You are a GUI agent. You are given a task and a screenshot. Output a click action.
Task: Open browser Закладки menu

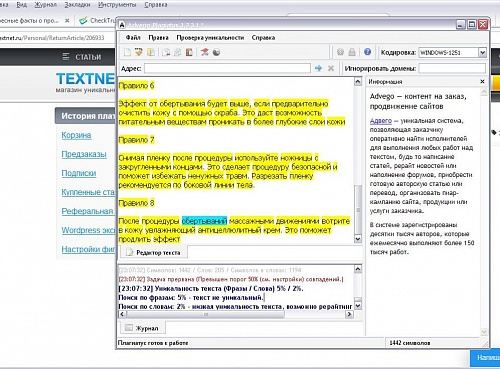(x=77, y=5)
